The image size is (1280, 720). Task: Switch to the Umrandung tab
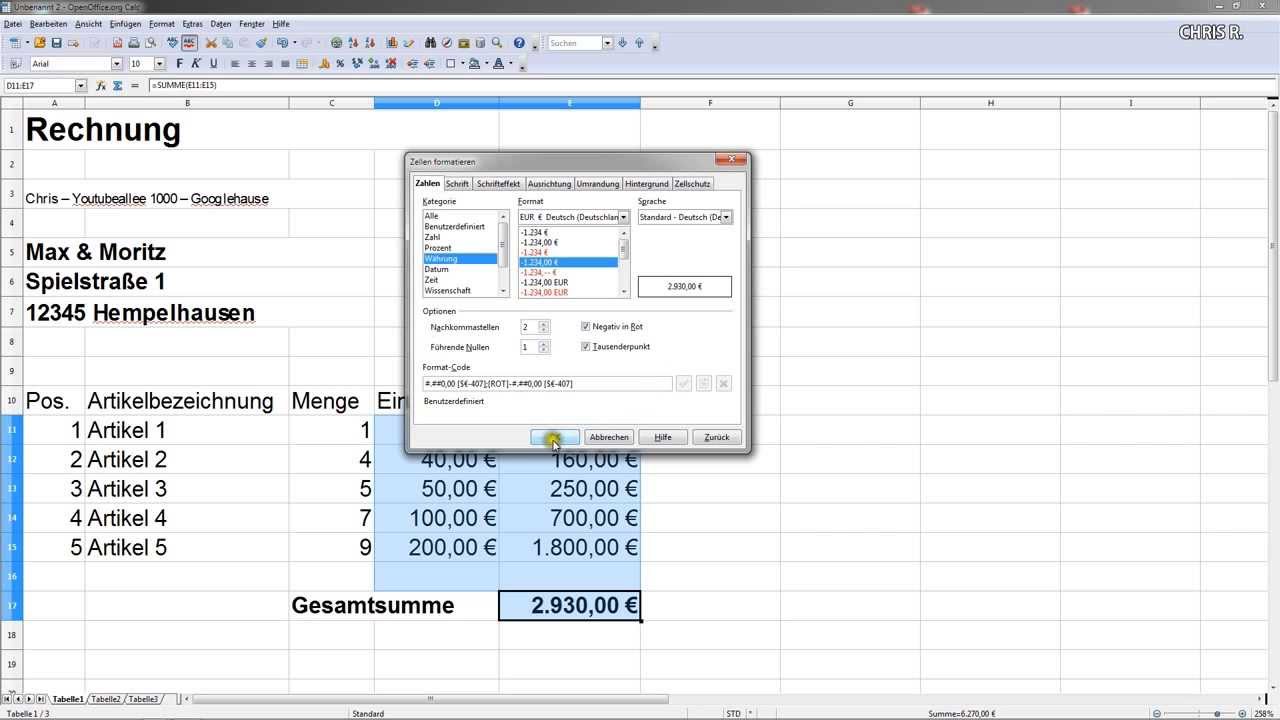pyautogui.click(x=597, y=184)
